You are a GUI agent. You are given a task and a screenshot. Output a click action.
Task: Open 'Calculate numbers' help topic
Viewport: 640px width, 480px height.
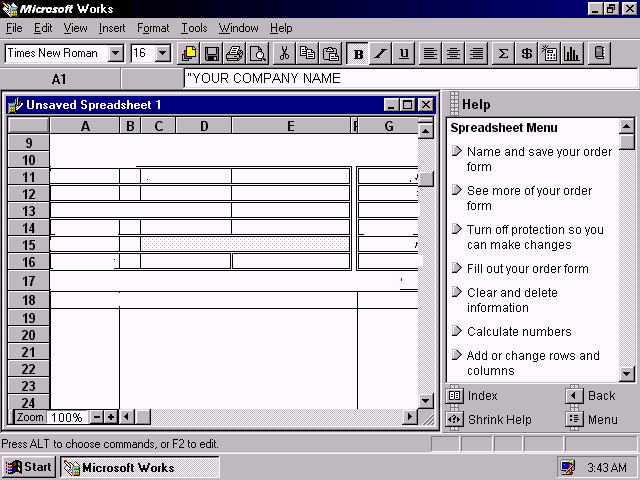click(519, 331)
